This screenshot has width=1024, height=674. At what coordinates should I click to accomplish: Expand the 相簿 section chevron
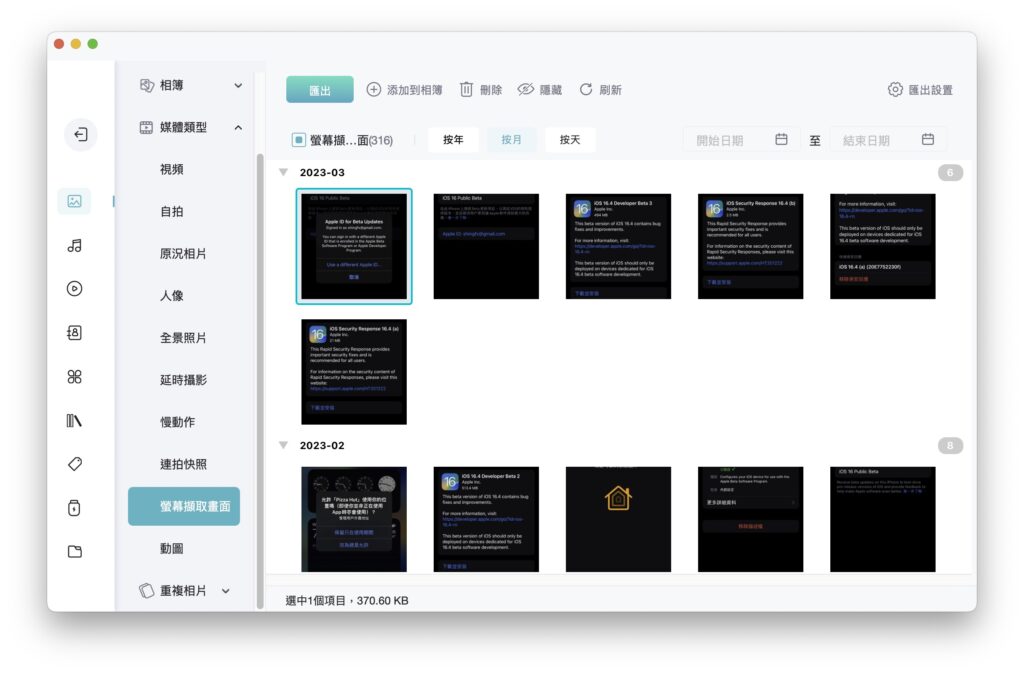point(238,86)
